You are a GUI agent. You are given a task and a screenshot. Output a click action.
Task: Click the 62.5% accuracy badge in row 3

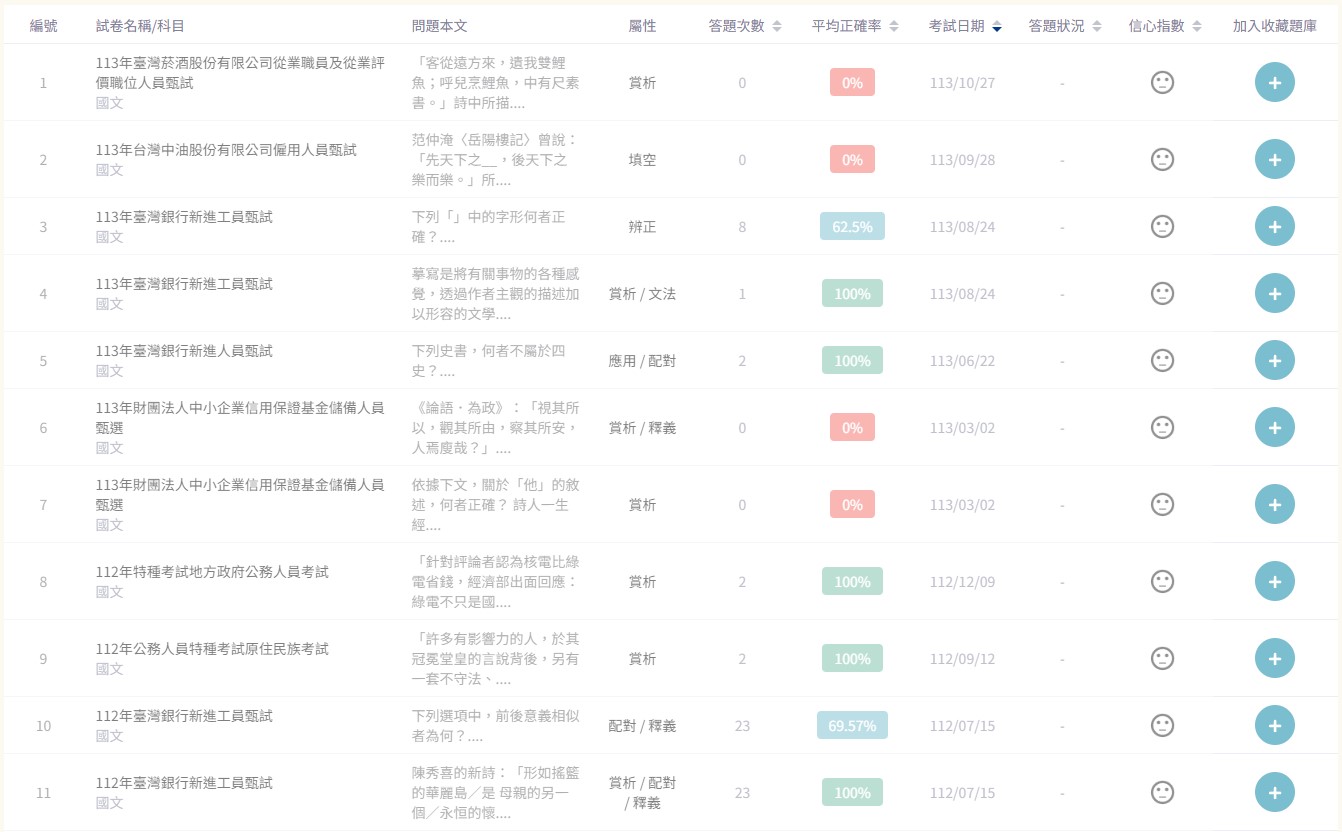pos(852,227)
